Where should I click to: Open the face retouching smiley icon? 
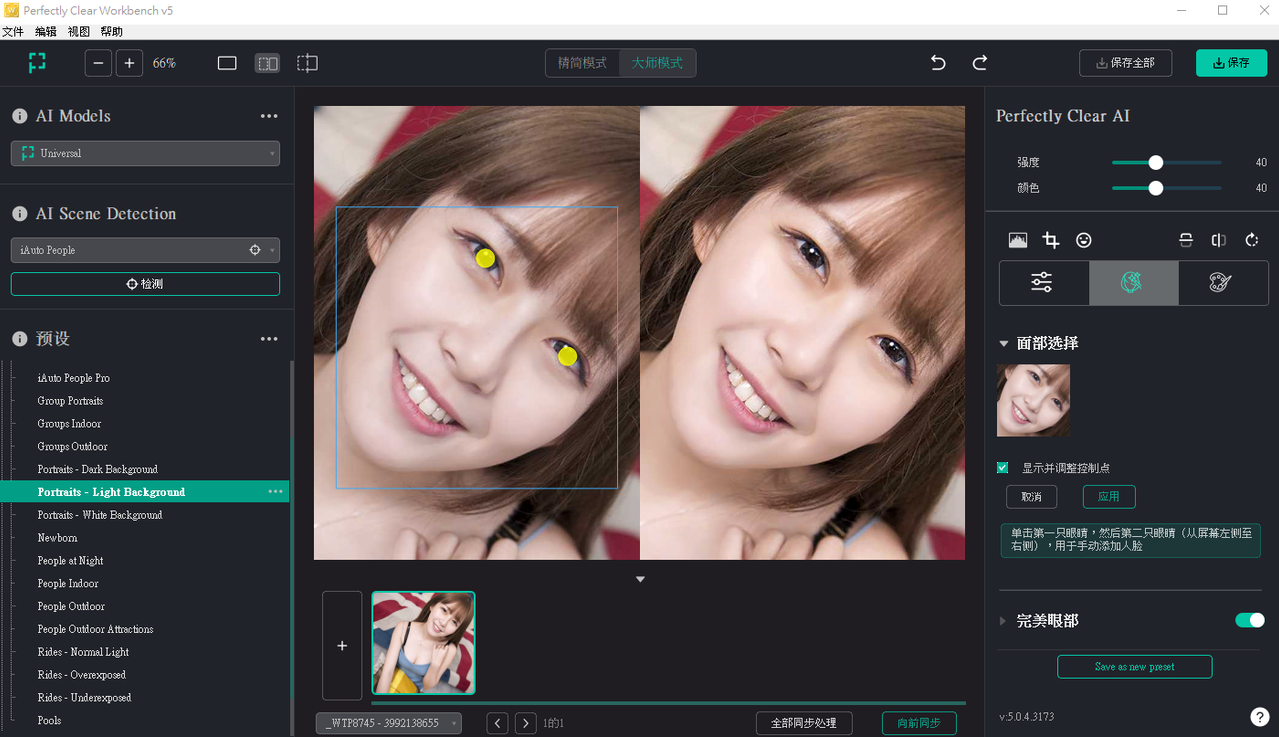pyautogui.click(x=1083, y=240)
